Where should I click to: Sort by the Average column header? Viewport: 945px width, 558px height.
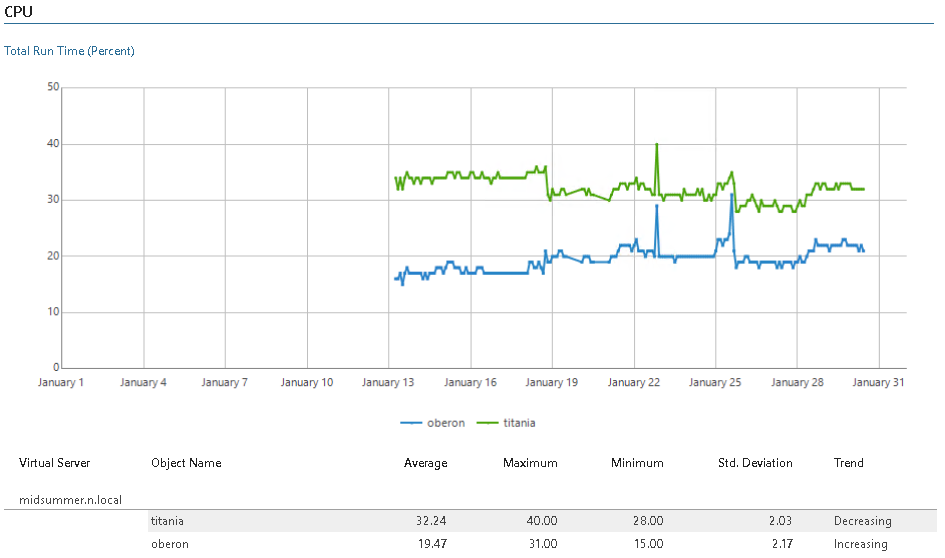point(425,463)
